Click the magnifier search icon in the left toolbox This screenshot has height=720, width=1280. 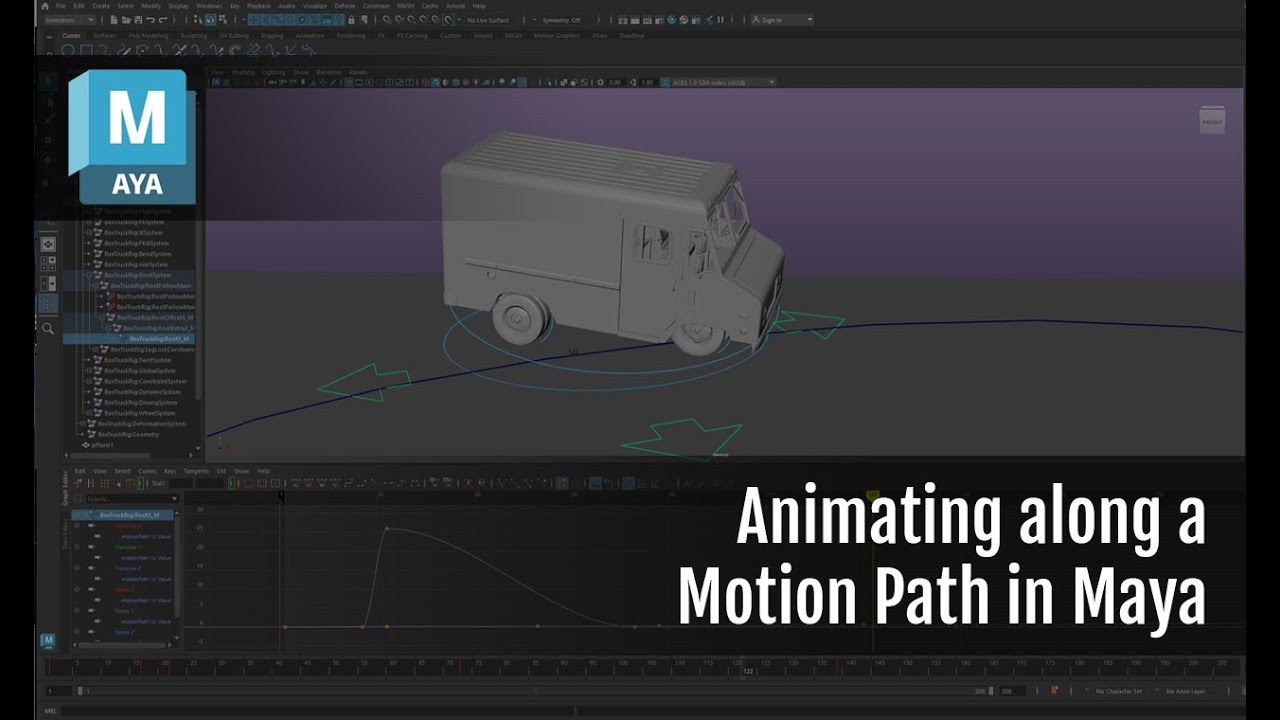click(48, 328)
